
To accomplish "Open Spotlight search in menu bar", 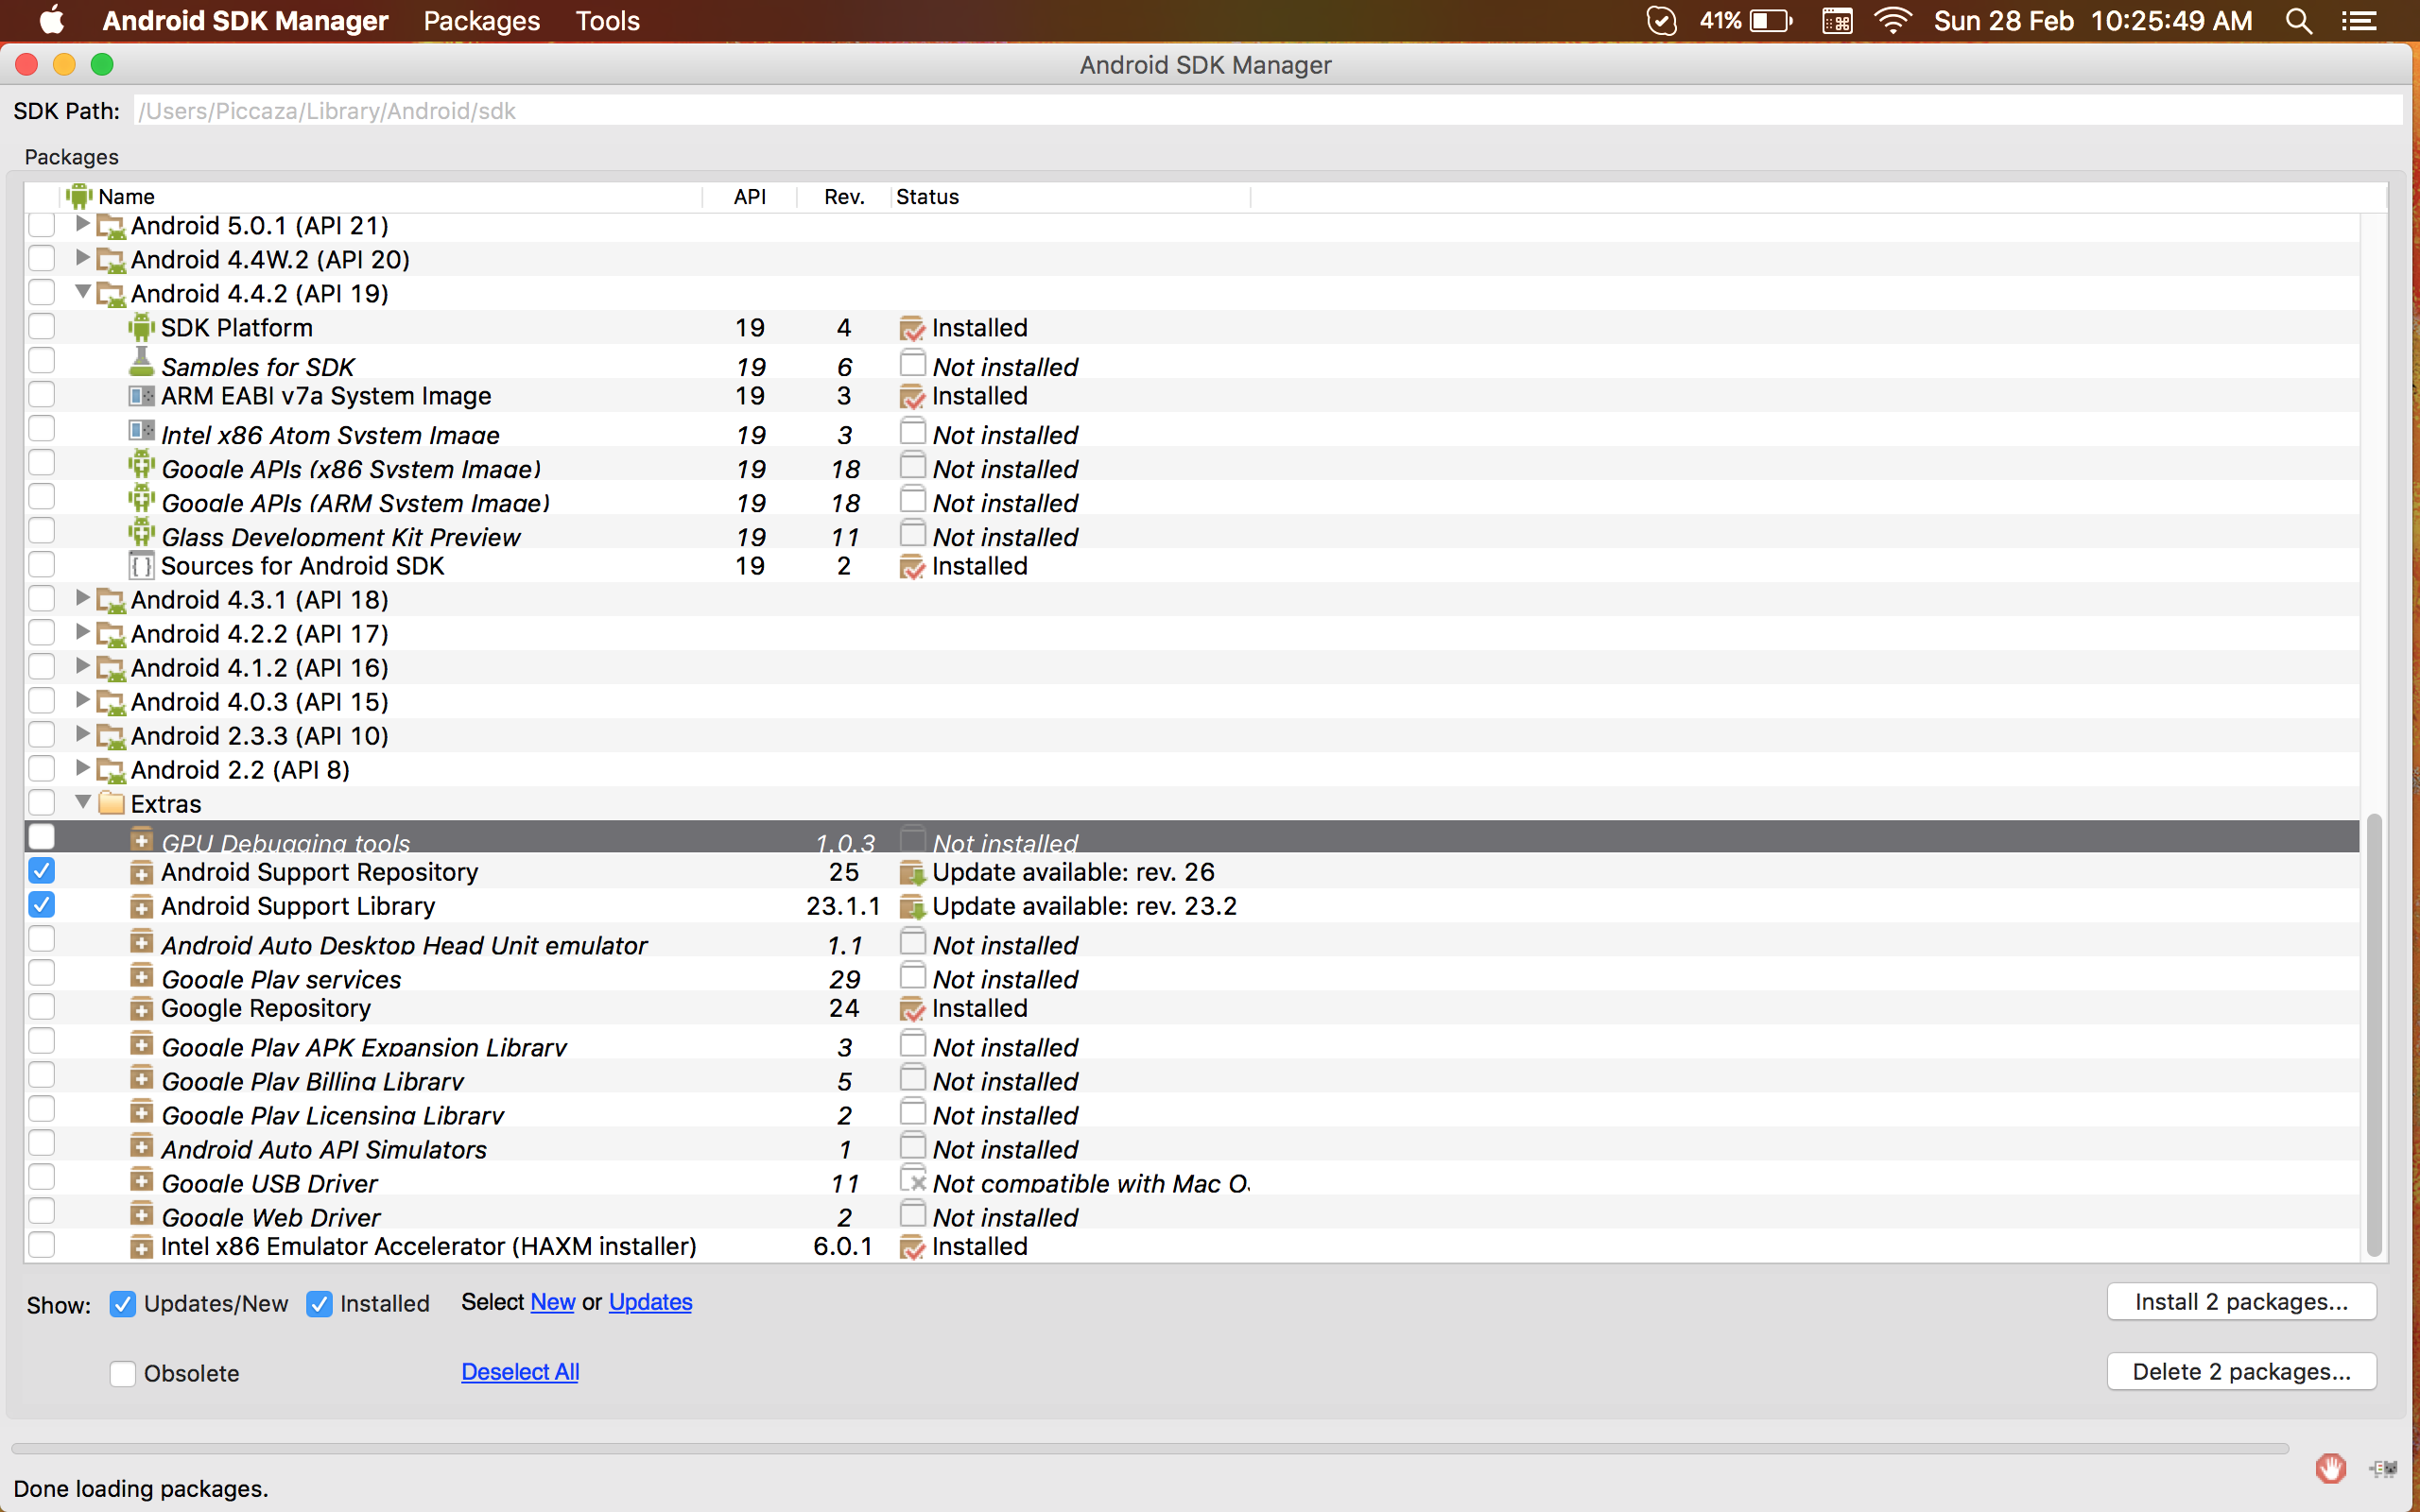I will coord(2298,21).
